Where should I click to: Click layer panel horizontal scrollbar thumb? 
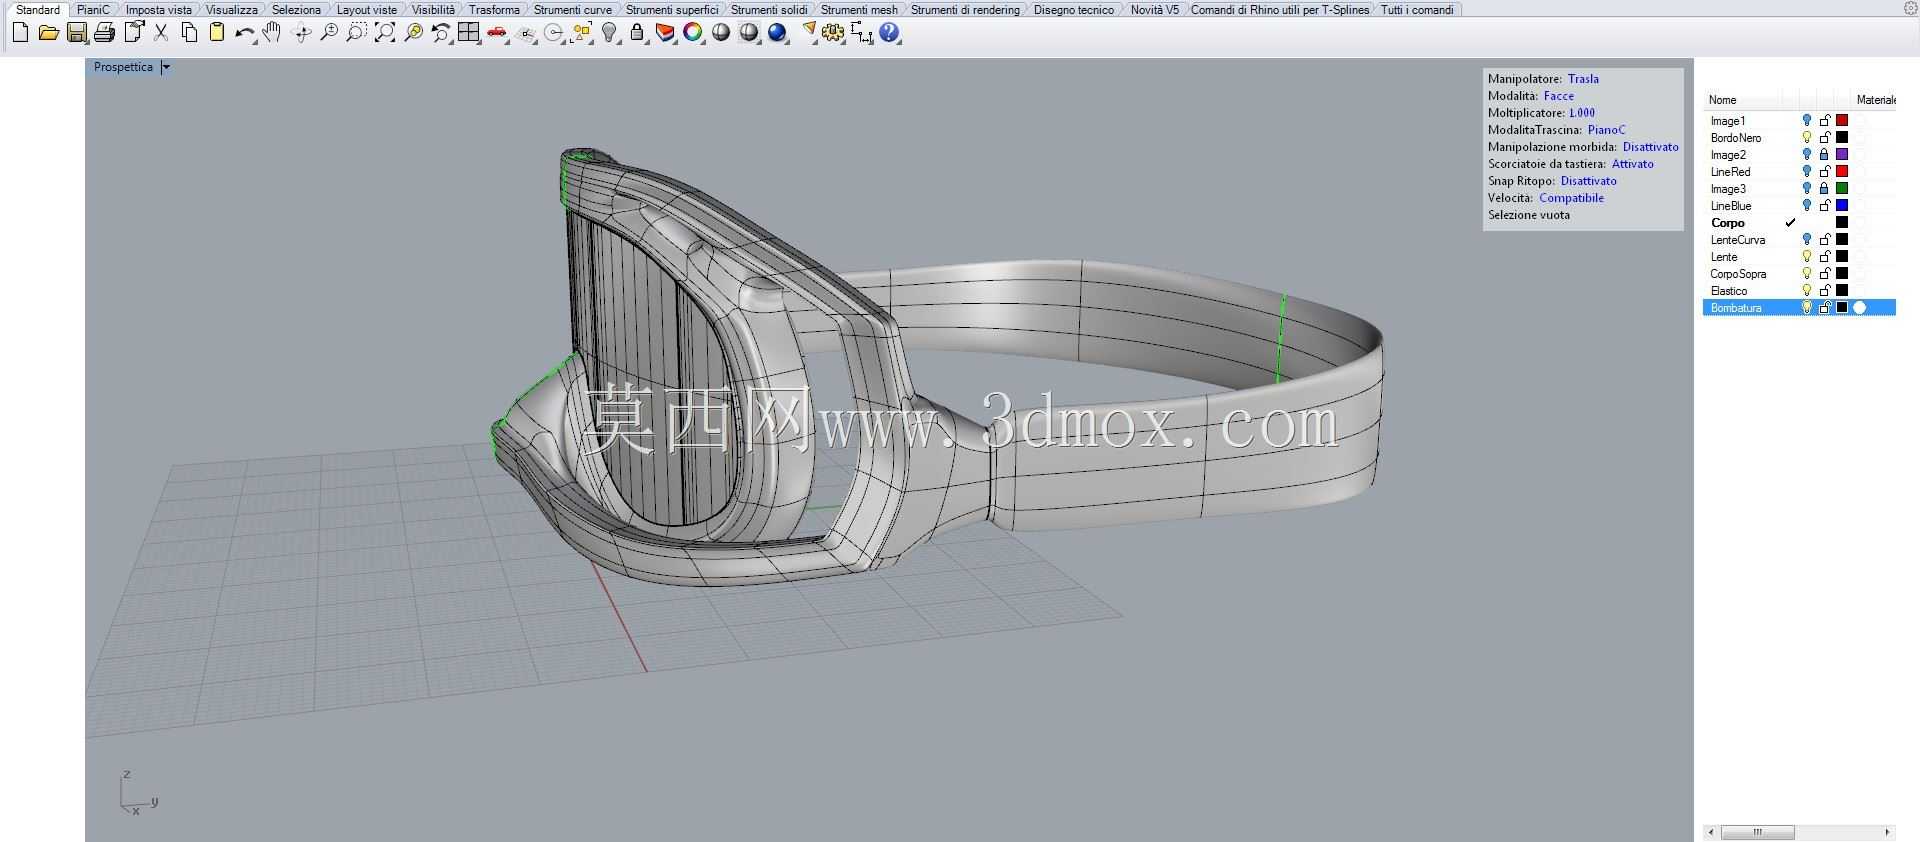pyautogui.click(x=1759, y=832)
